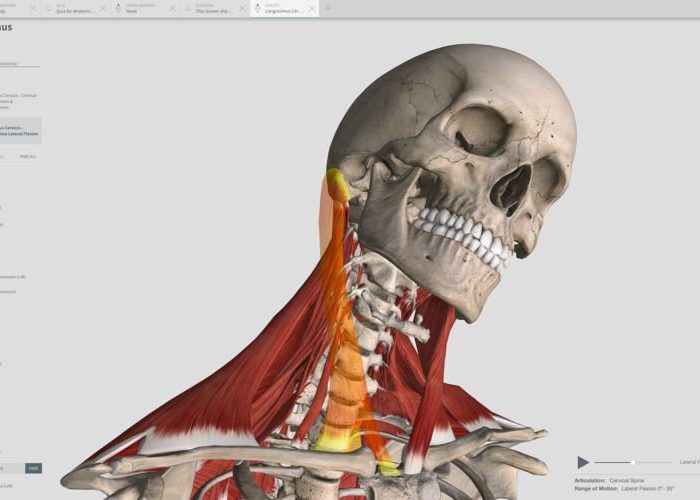This screenshot has height=500, width=700.
Task: Select the Cervicis - Cervical list entry above highlighted item
Action: [x=19, y=101]
